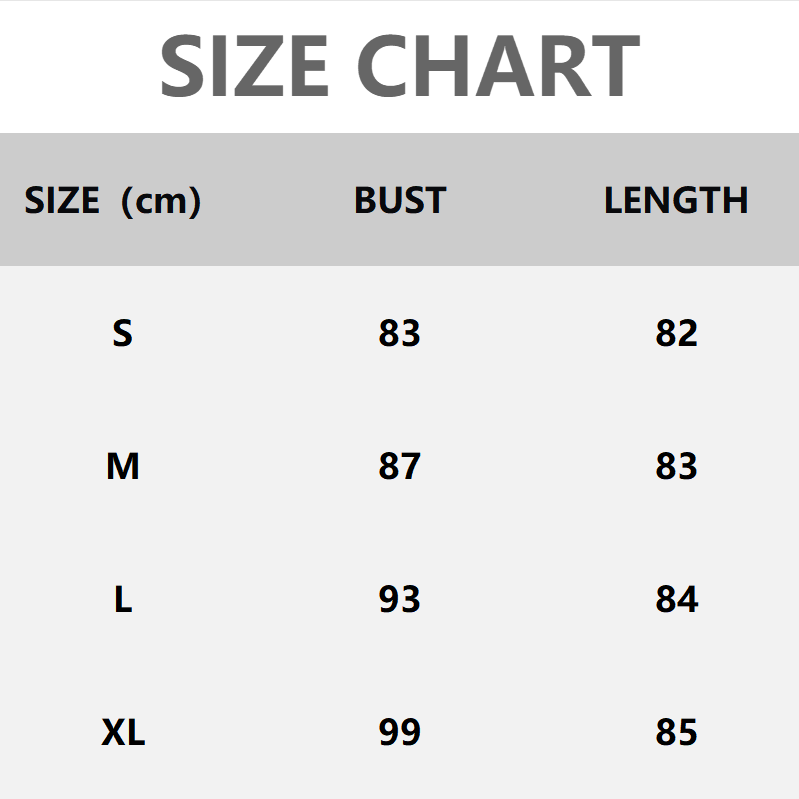Select the length value 83 for size M
The height and width of the screenshot is (799, 799).
(x=676, y=466)
